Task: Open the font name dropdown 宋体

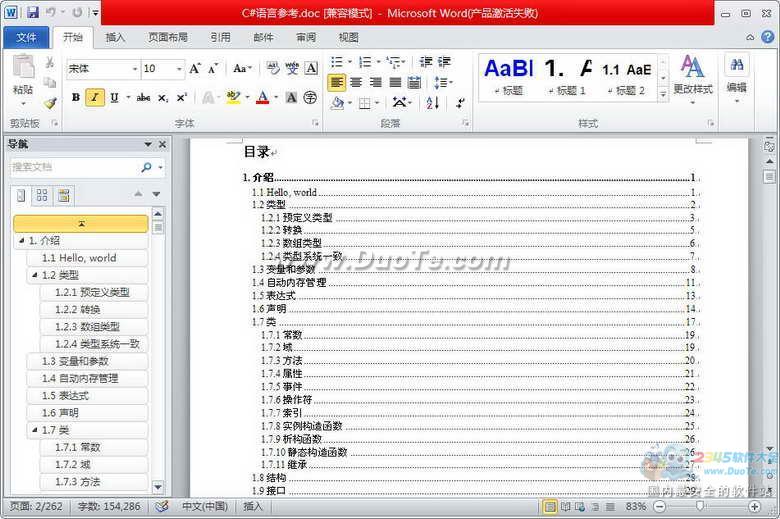Action: [x=135, y=69]
